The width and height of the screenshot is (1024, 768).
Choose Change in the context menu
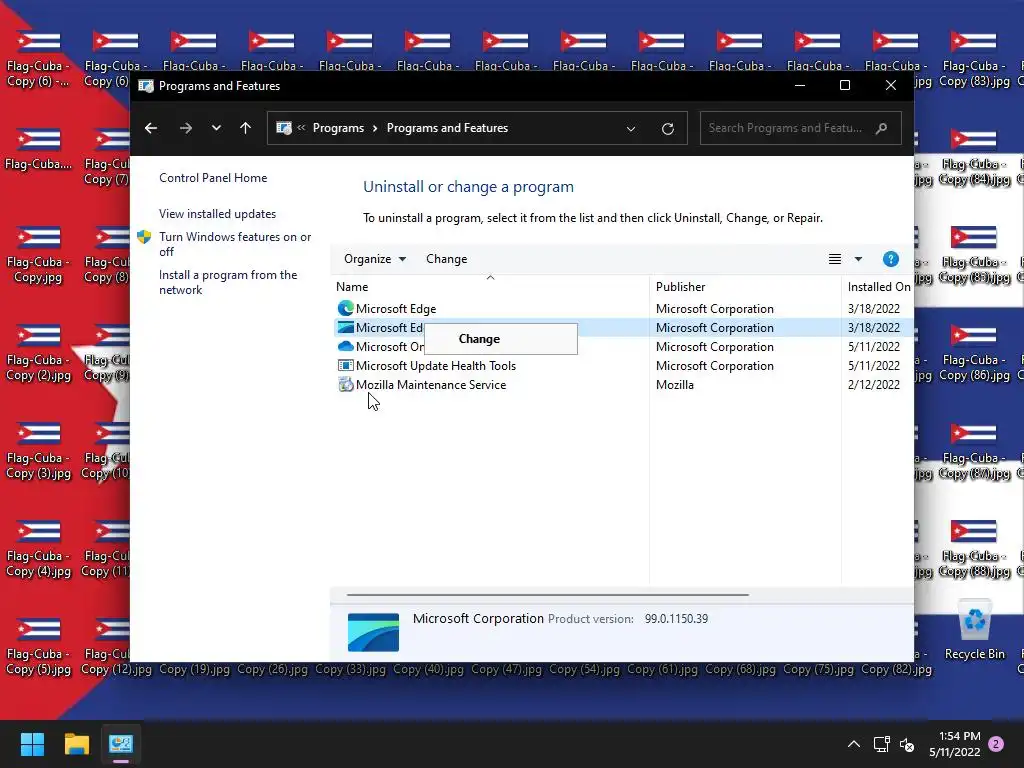(500, 339)
